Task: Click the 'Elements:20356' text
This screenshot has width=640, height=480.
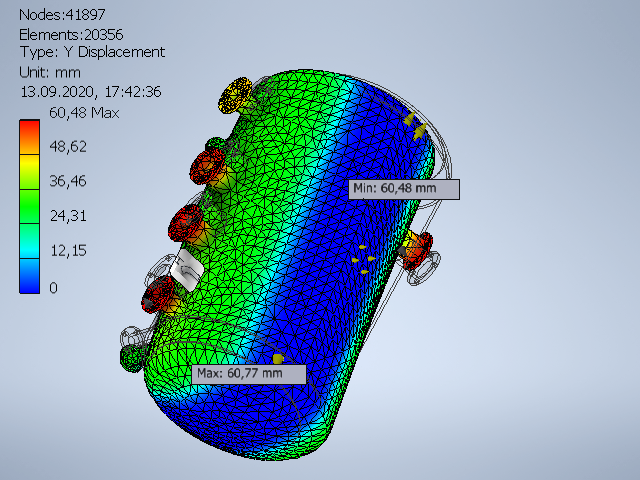Action: coord(71,35)
